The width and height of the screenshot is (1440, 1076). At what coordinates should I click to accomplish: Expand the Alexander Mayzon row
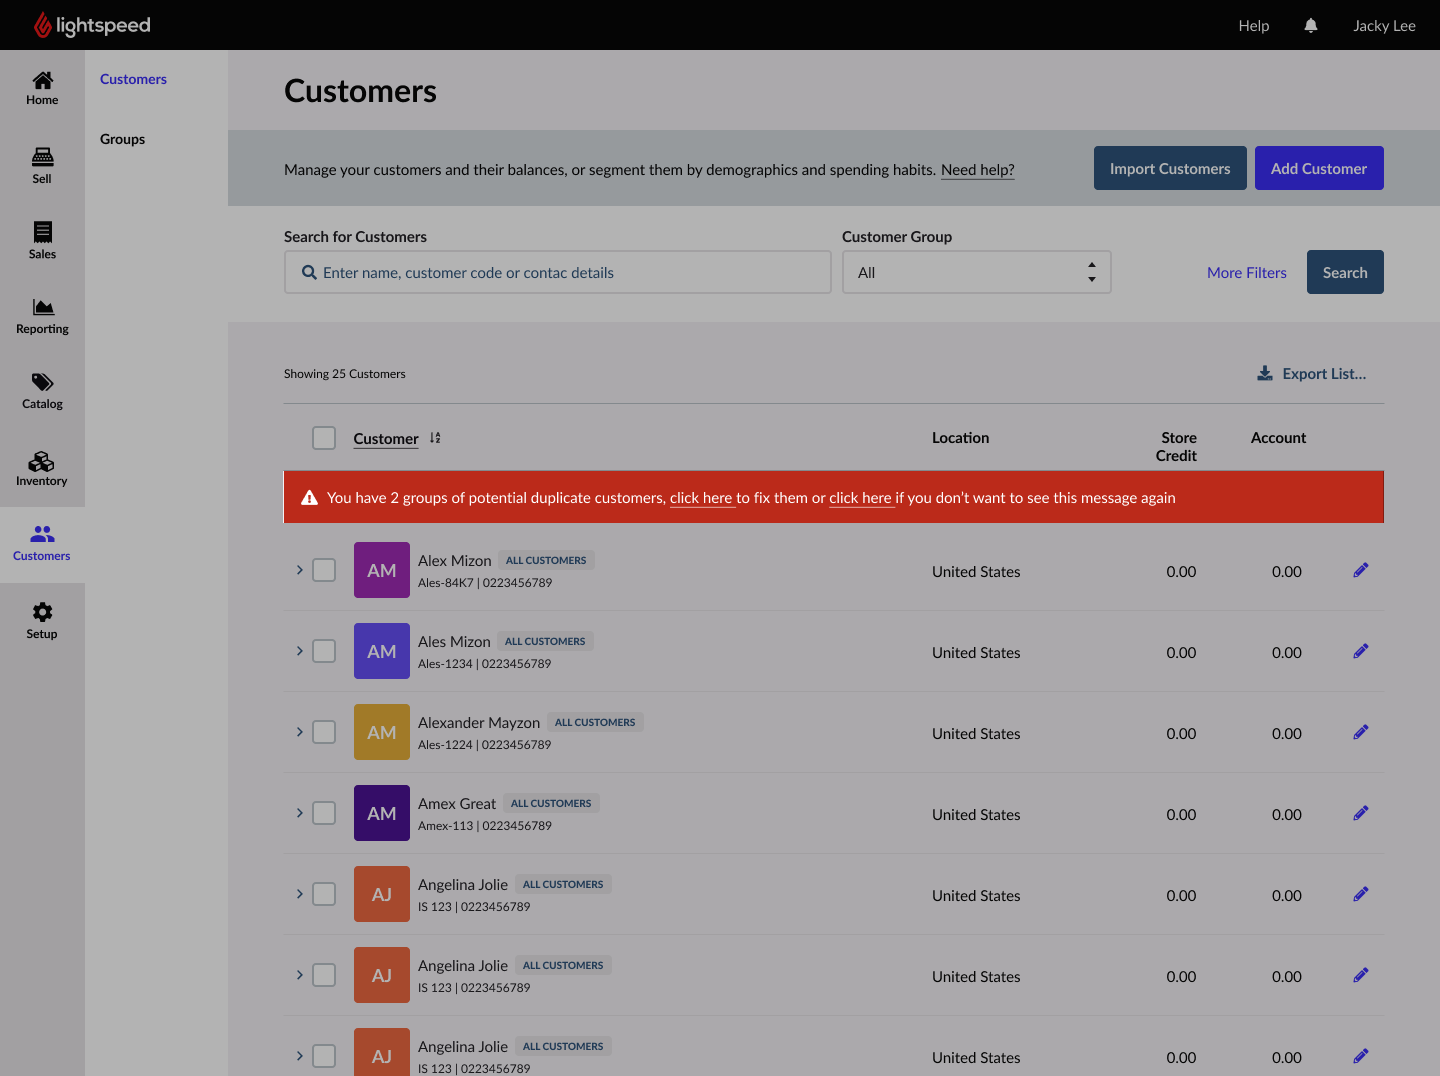tap(299, 732)
